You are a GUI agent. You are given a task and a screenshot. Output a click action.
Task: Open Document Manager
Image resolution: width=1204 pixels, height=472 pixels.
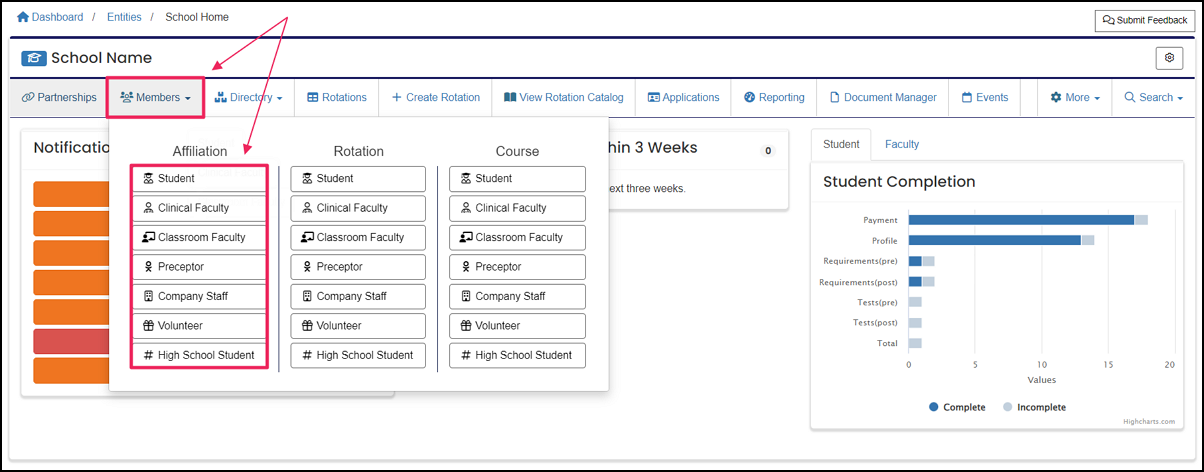[883, 97]
